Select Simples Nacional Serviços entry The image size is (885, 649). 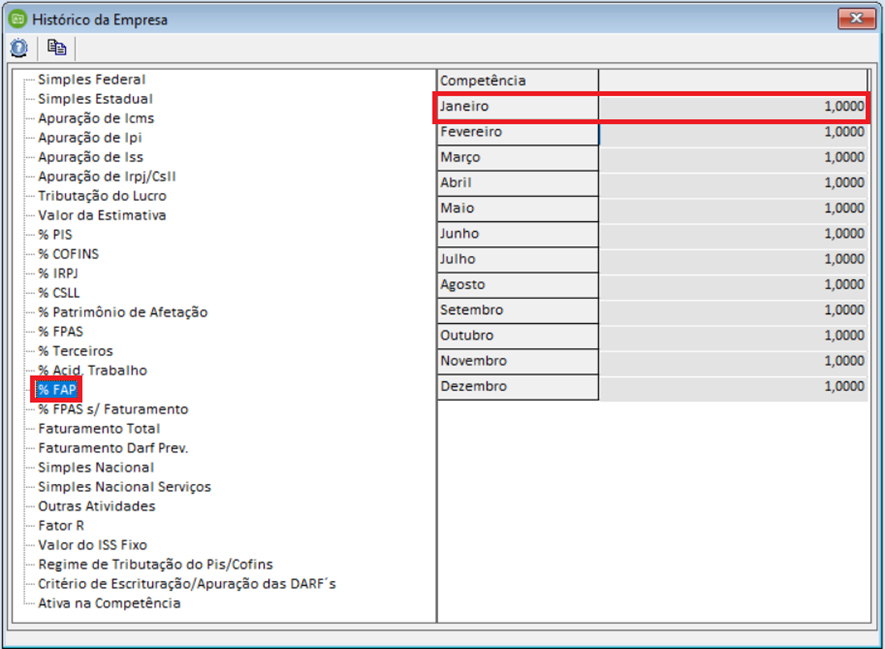pos(124,487)
